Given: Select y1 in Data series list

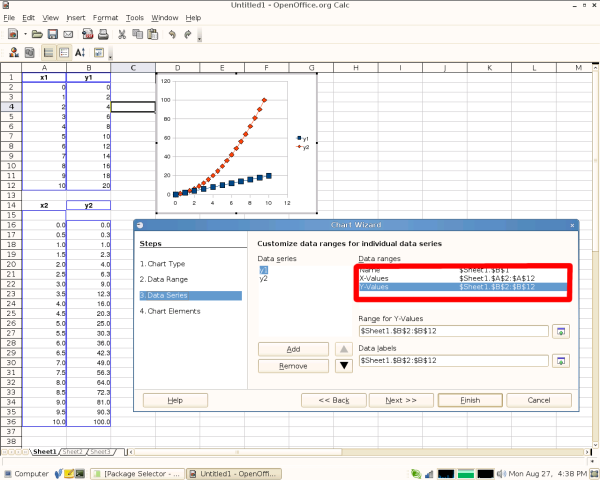Looking at the screenshot, I should (x=264, y=270).
